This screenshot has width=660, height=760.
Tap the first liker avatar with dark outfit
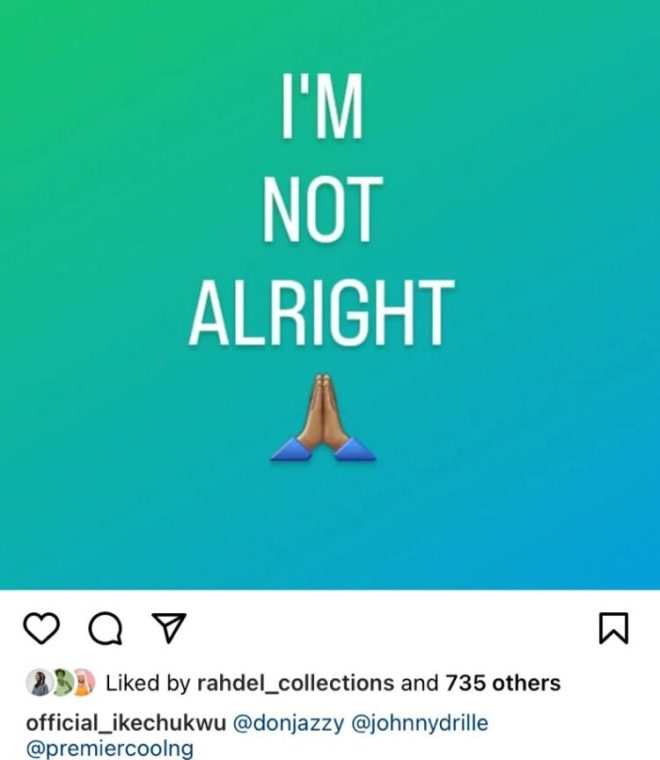[40, 682]
